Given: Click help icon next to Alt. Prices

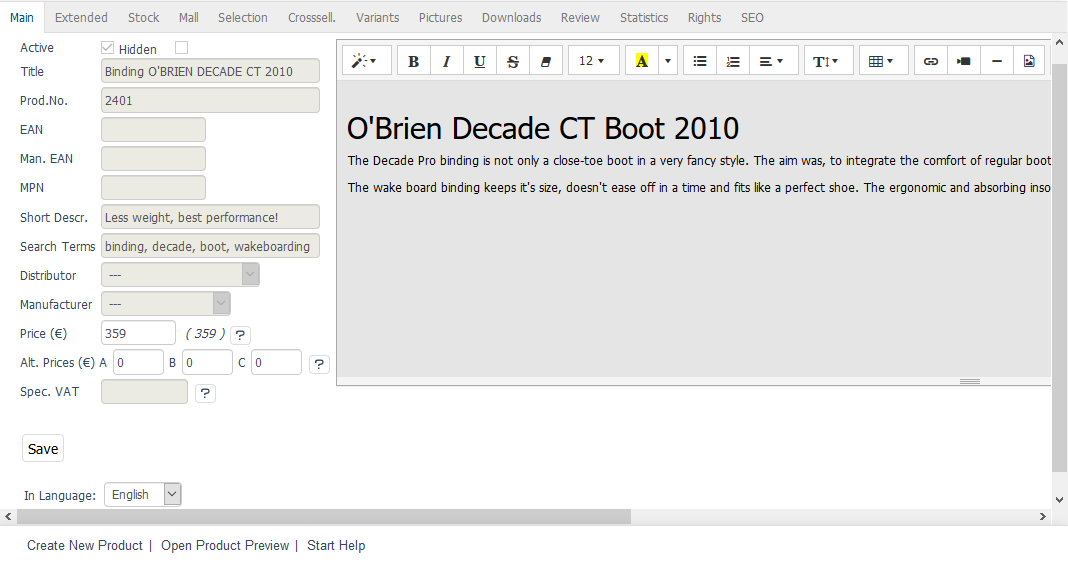Looking at the screenshot, I should pyautogui.click(x=319, y=364).
